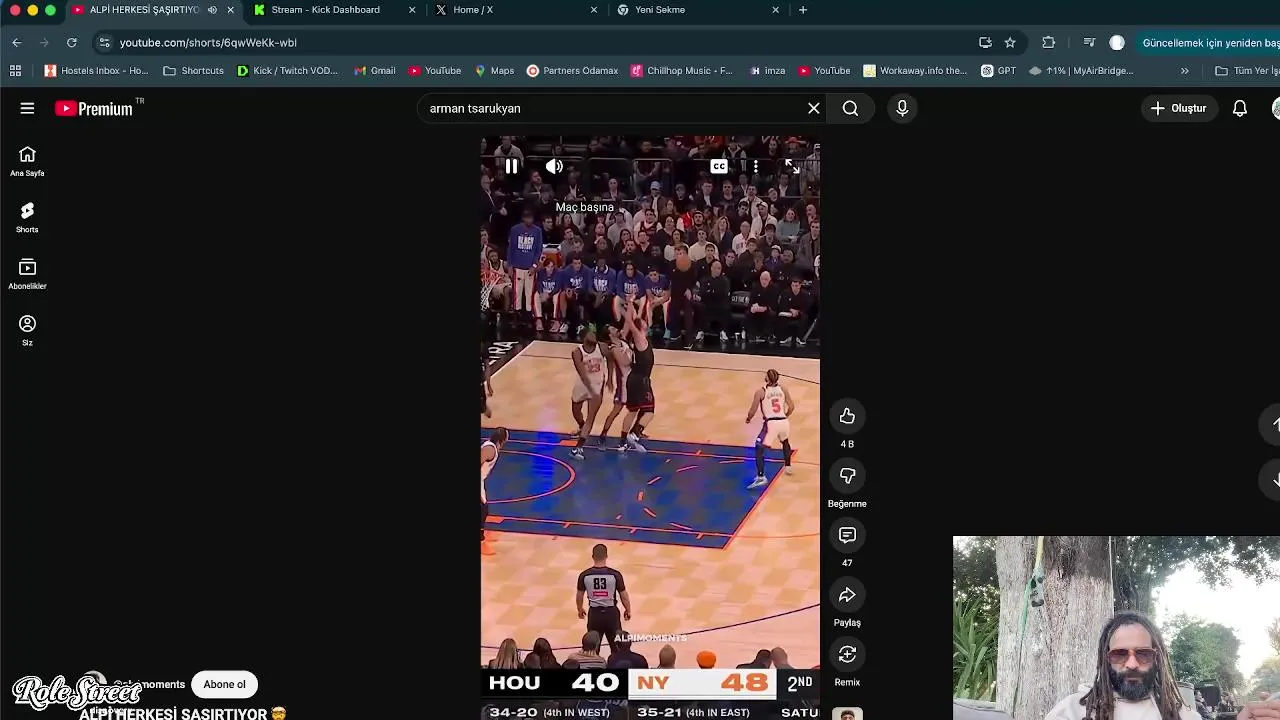
Task: Open a new browser tab with plus
Action: coord(803,10)
